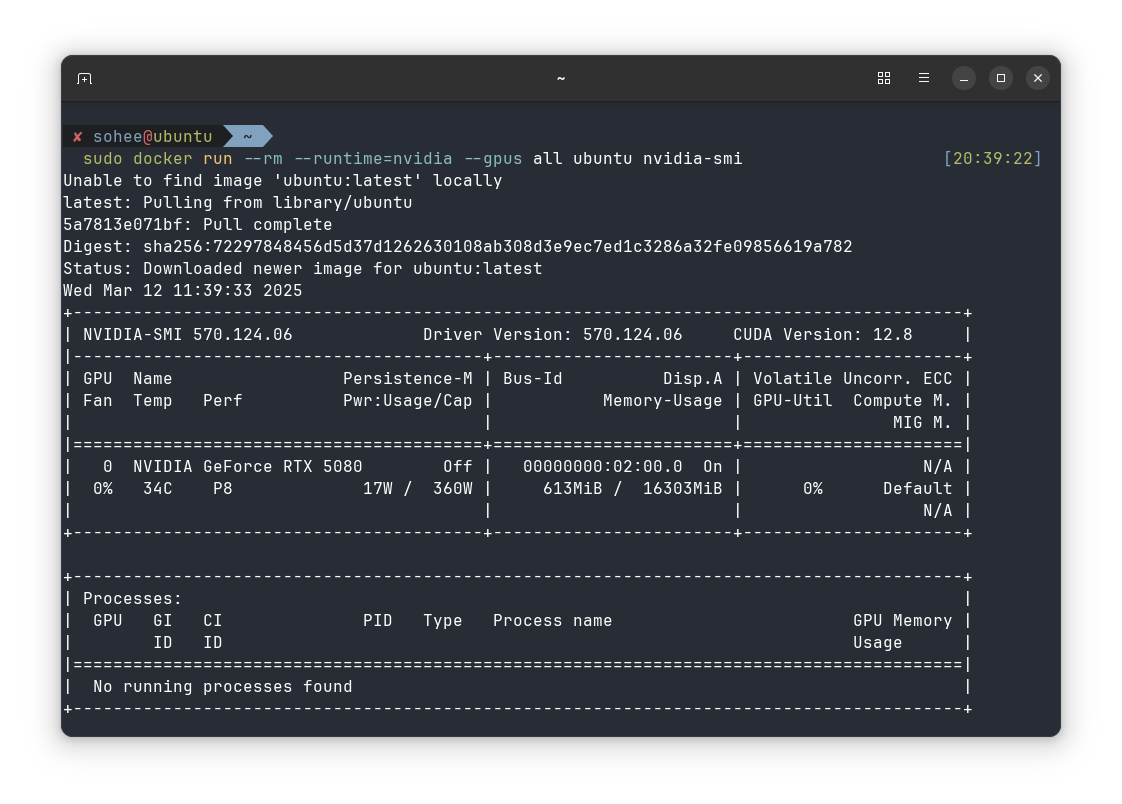Open a new terminal tab
The height and width of the screenshot is (804, 1122).
tap(84, 77)
